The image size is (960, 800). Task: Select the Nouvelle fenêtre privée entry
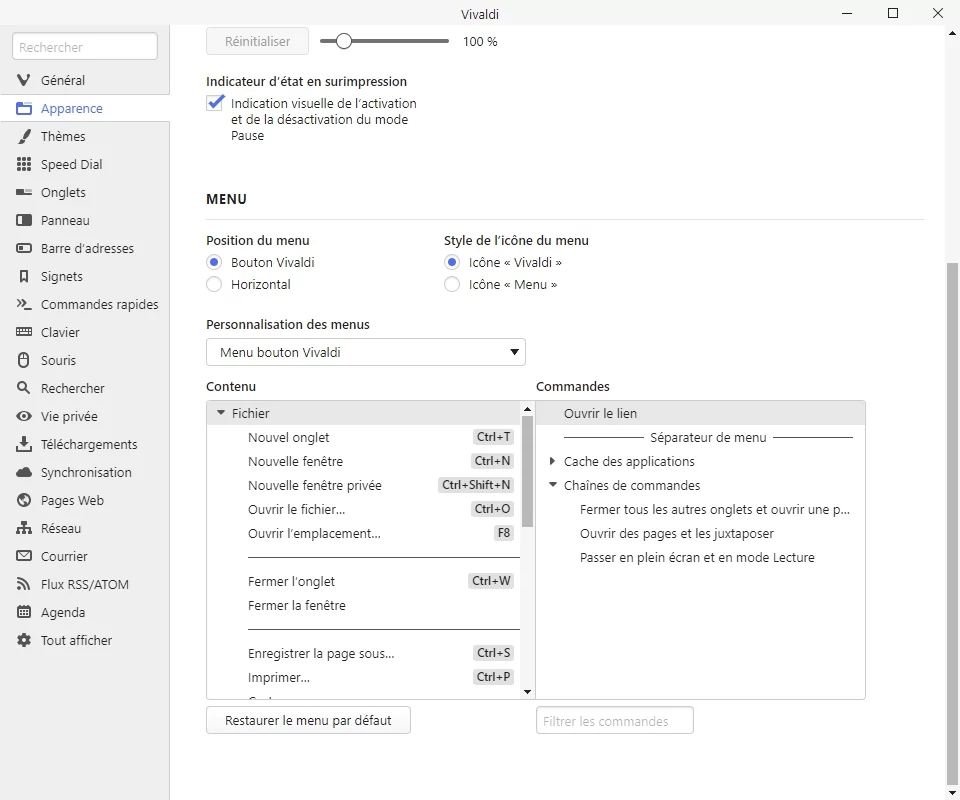[x=364, y=485]
